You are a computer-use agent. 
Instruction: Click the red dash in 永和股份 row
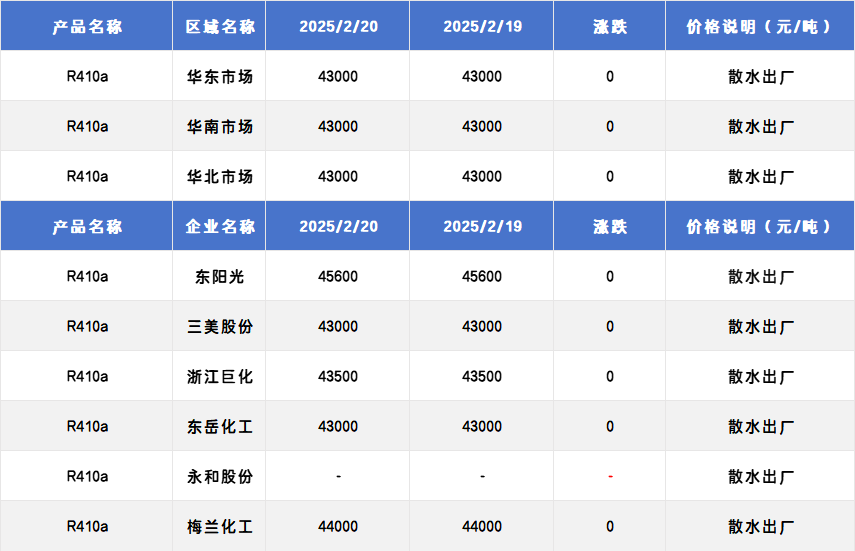pos(610,477)
